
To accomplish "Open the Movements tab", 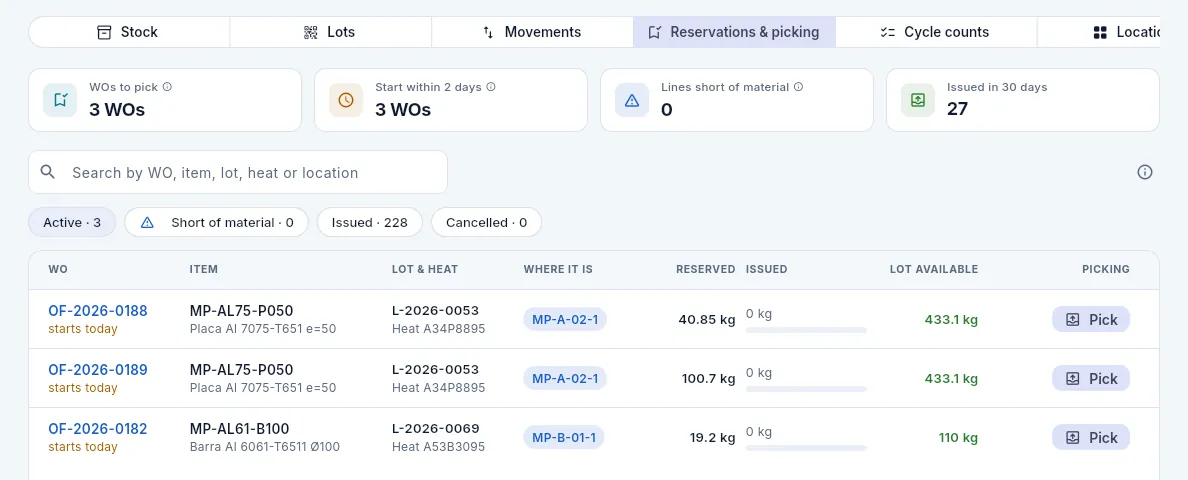I will 532,32.
